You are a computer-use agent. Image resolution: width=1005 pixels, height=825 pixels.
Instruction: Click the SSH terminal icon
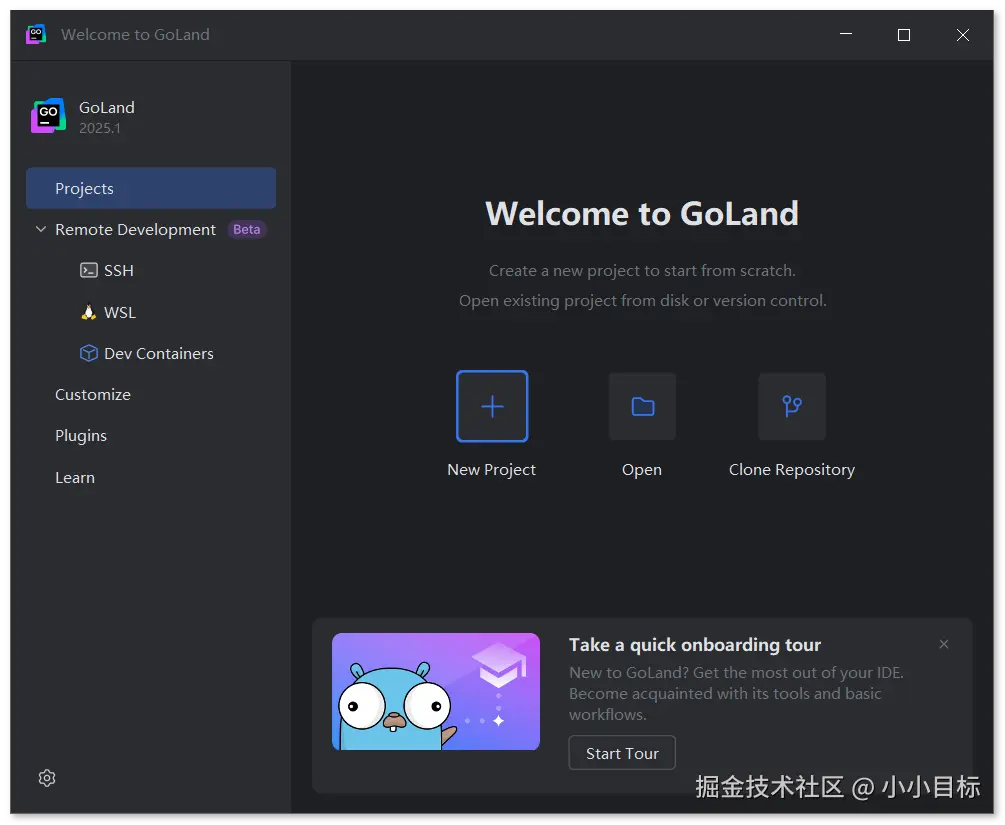[x=88, y=271]
